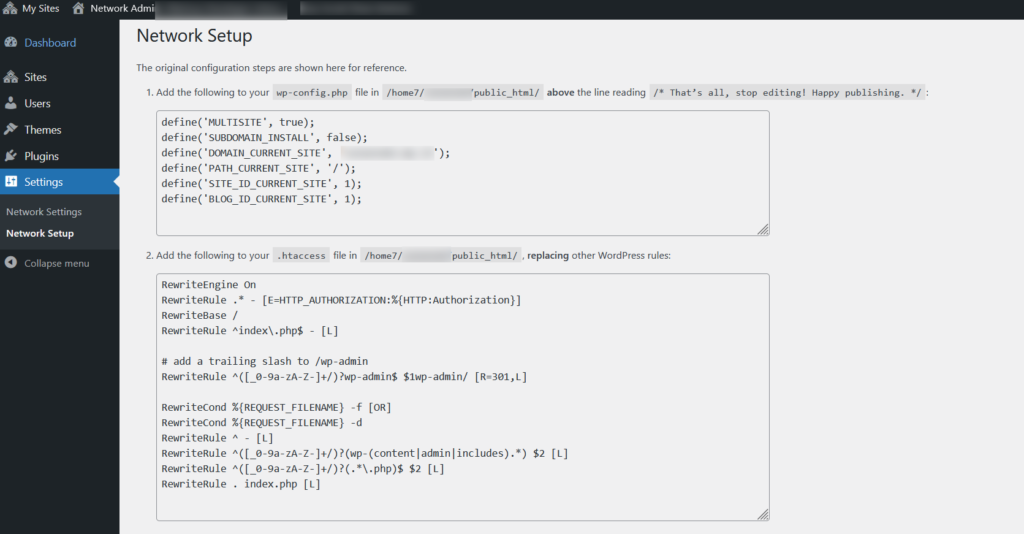1024x534 pixels.
Task: Click inside the .htaccess rewrite rules textarea
Action: click(x=462, y=397)
